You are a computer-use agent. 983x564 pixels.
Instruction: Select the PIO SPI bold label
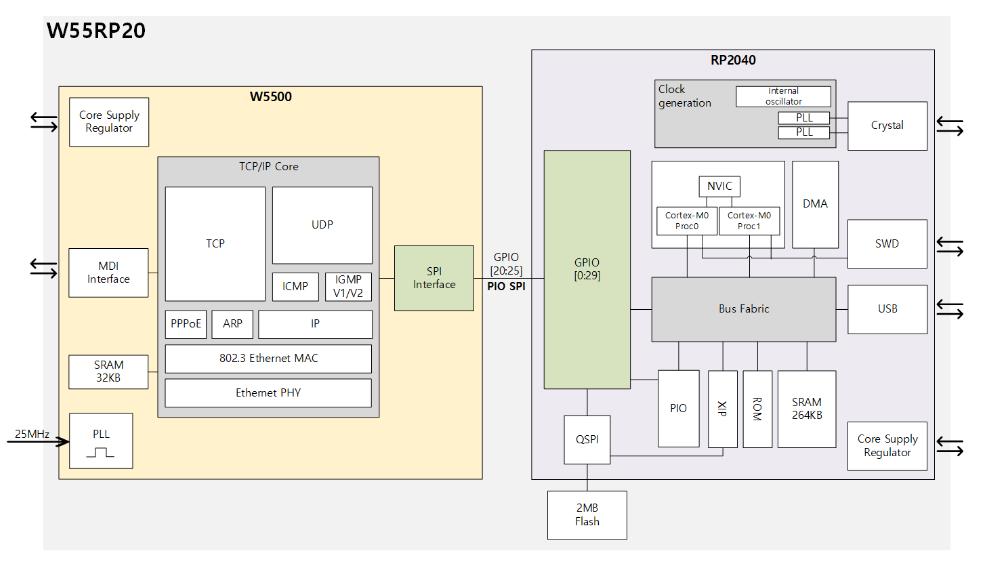tap(506, 286)
